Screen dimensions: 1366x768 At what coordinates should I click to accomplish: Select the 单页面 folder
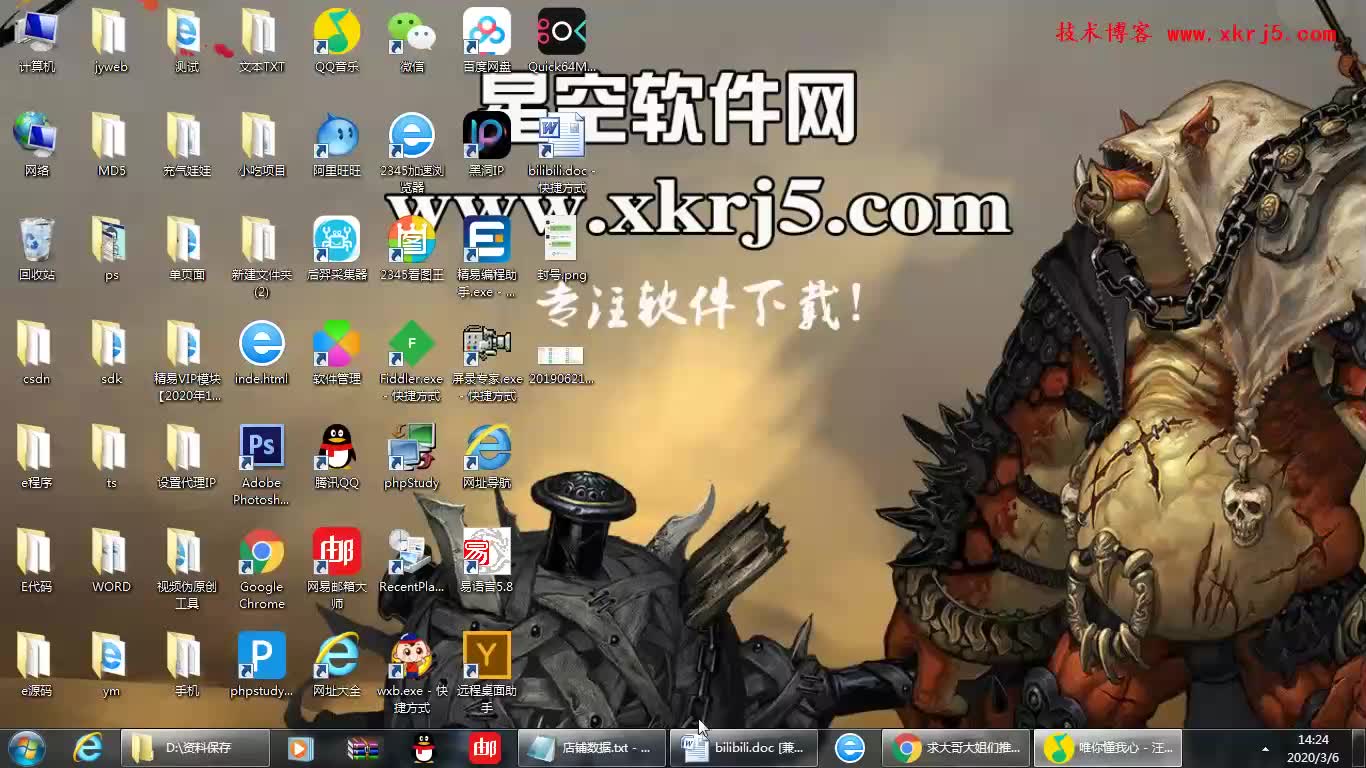pos(186,248)
